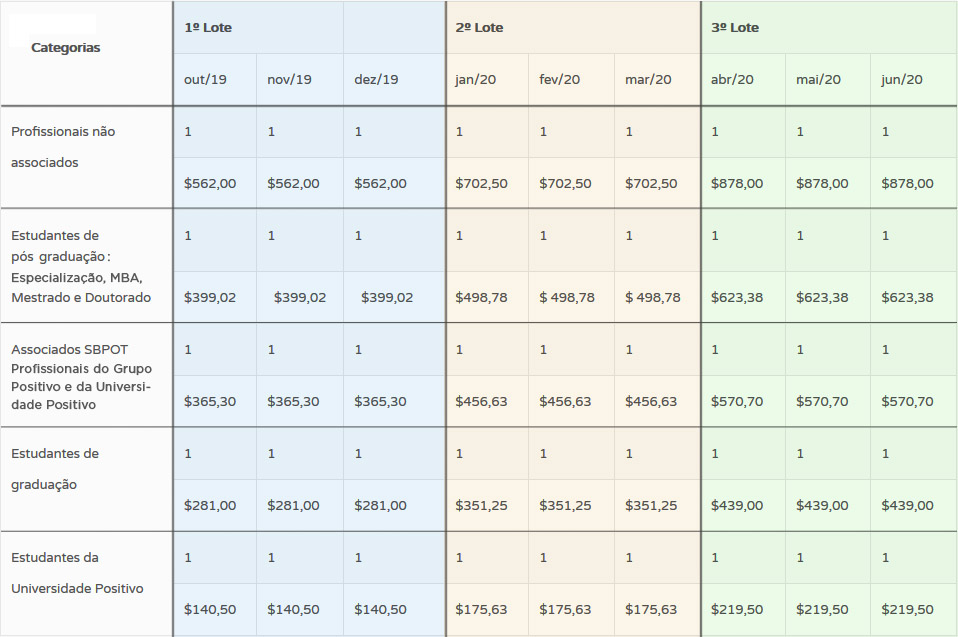Select the $219,50 price under abr/20
This screenshot has height=637, width=958.
(737, 609)
